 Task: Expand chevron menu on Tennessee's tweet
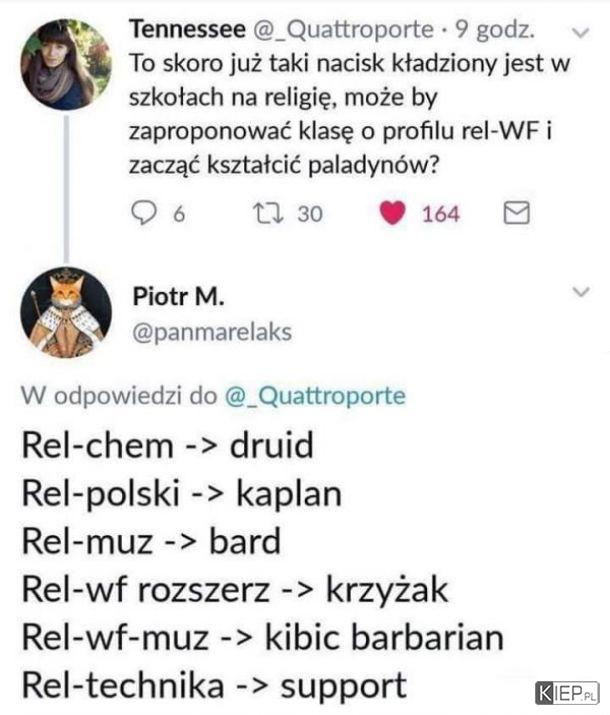(581, 33)
